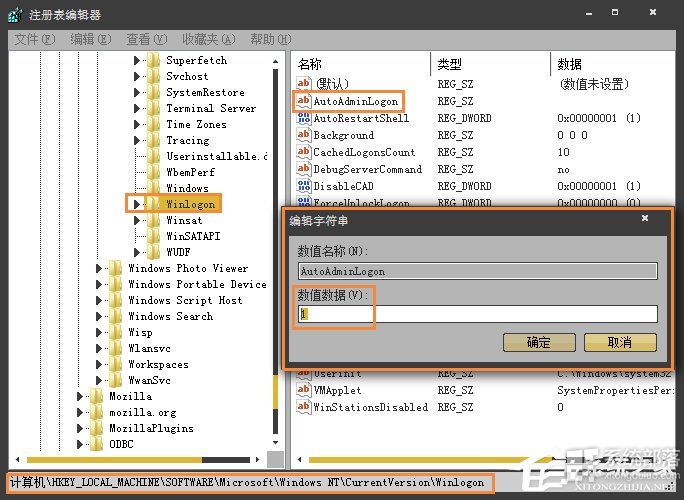This screenshot has width=684, height=500.
Task: Click the 数值数据 input field
Action: (x=478, y=314)
